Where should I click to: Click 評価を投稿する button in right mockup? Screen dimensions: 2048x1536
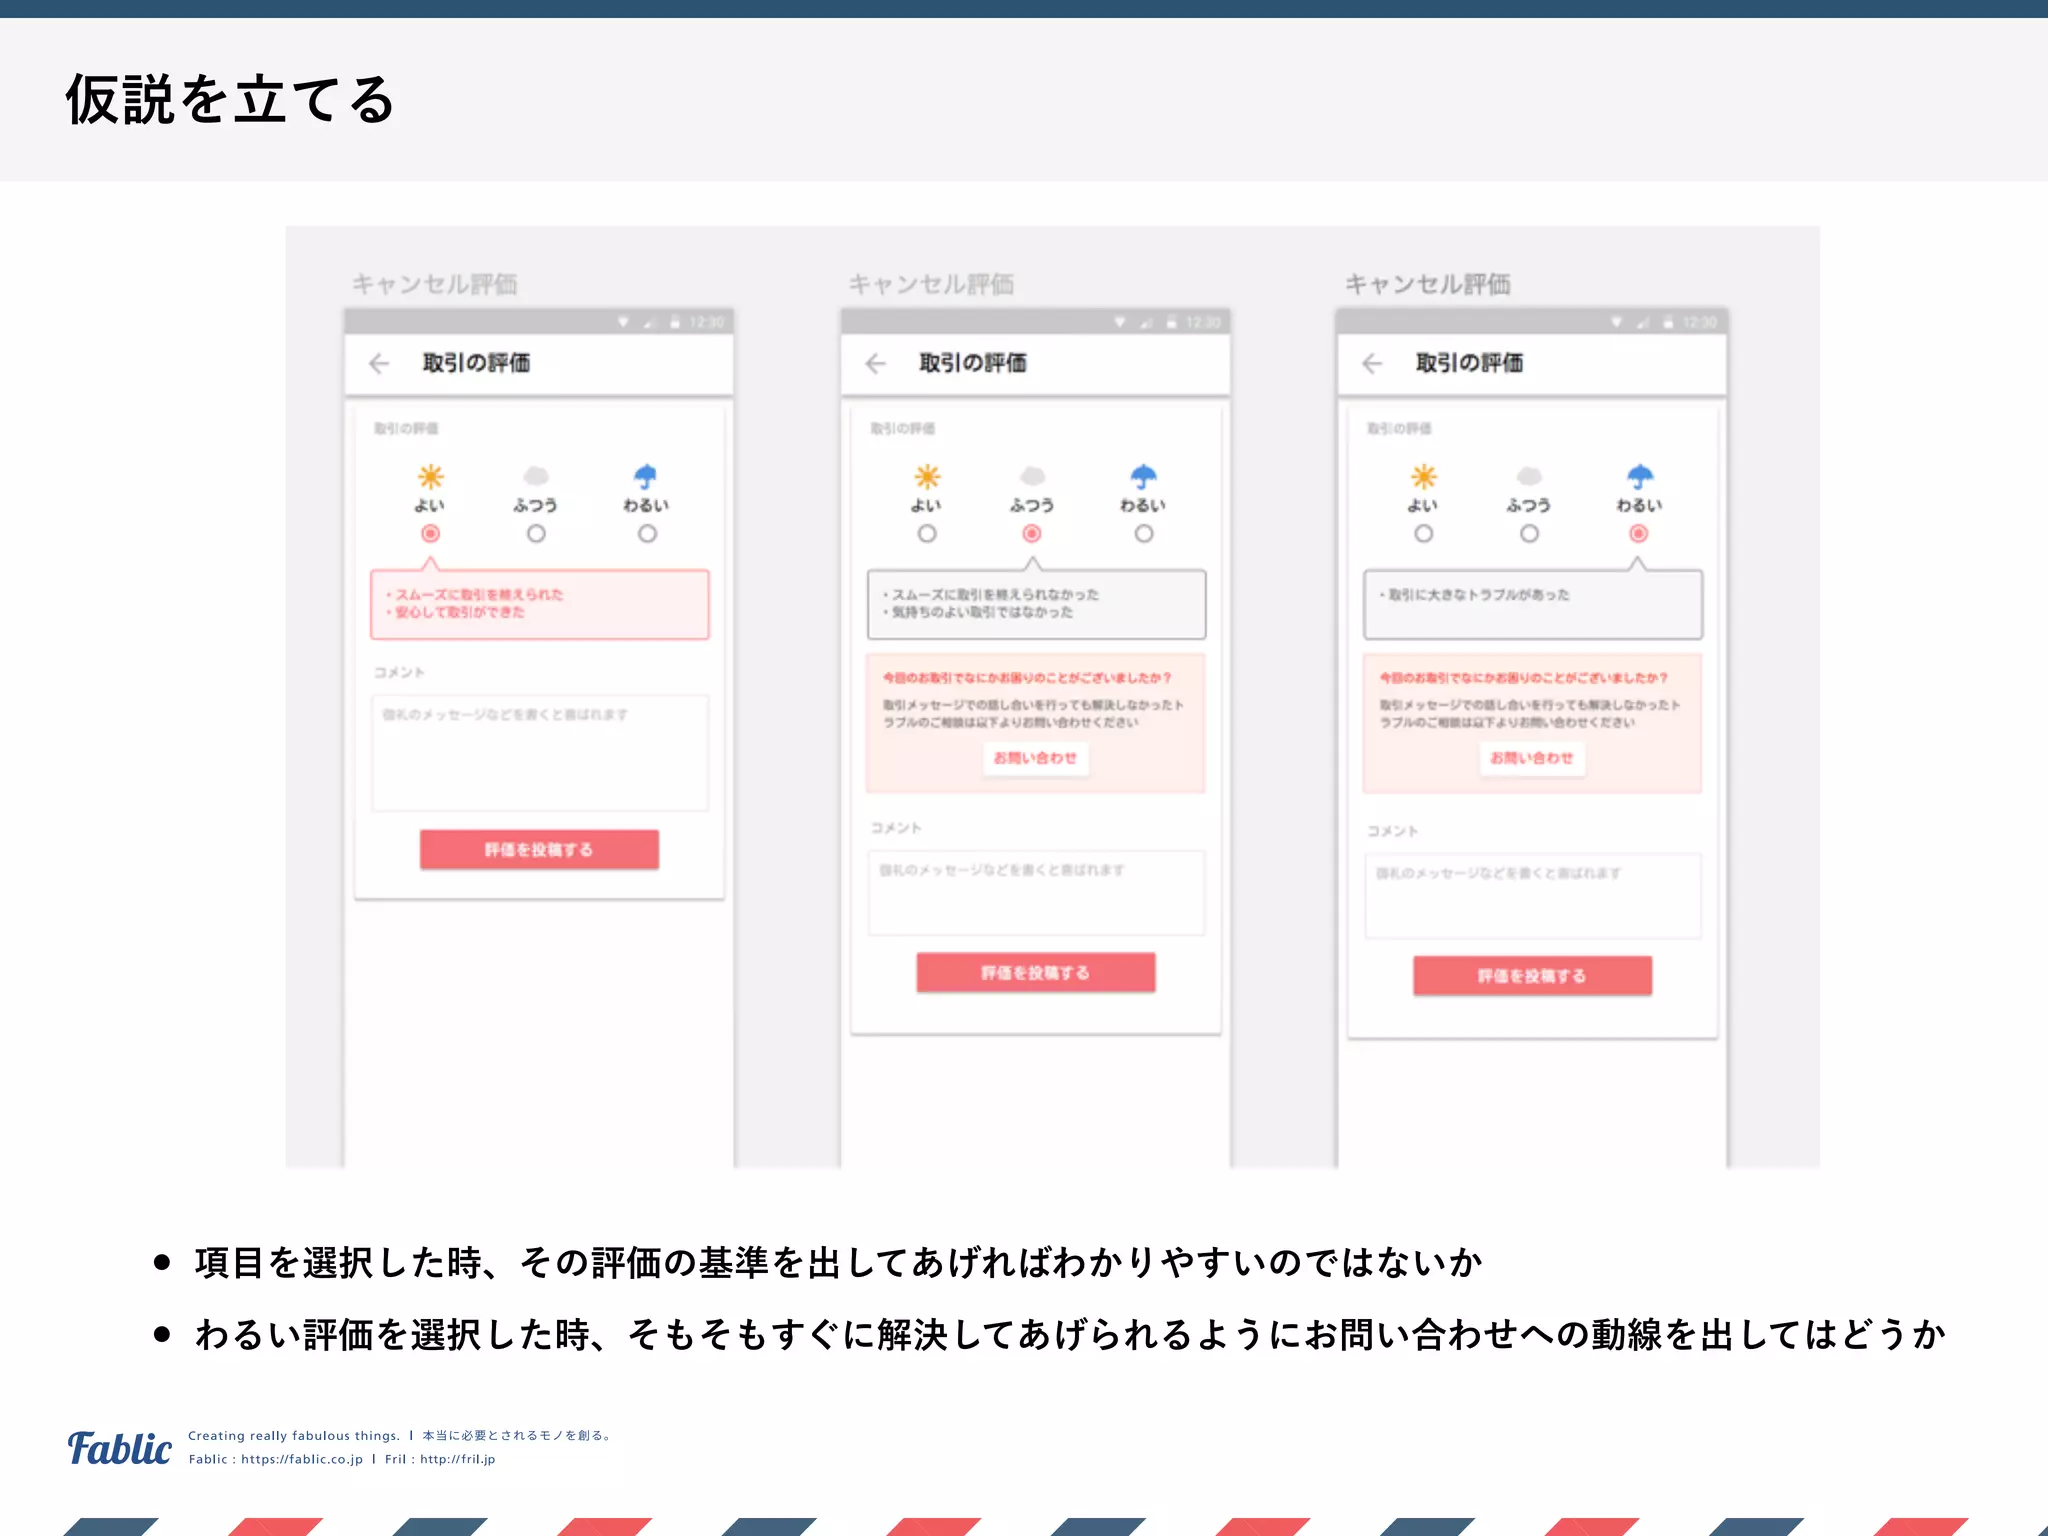[x=1532, y=975]
